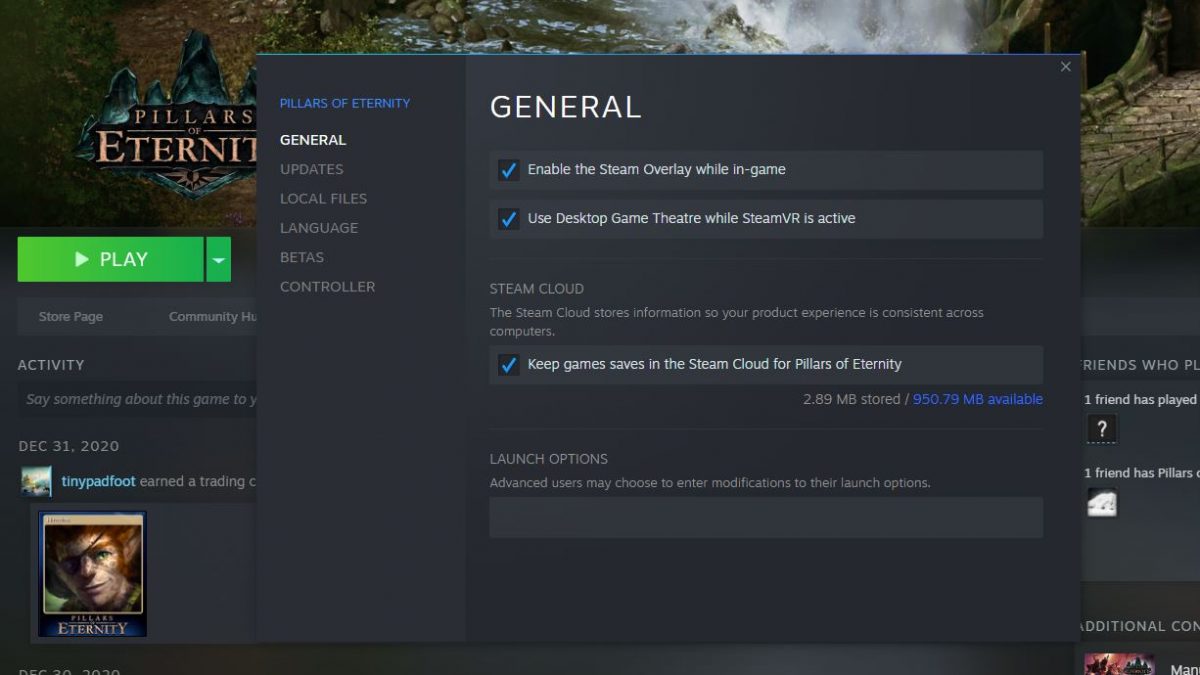Expand the CONTROLLER settings section

[x=328, y=287]
